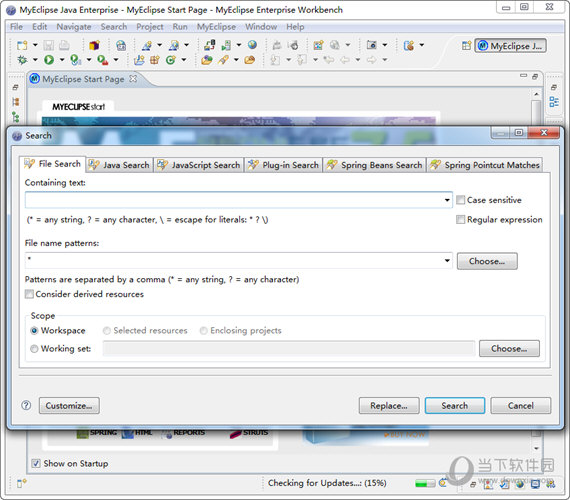Click the screenshot capture toolbar icon

(371, 45)
